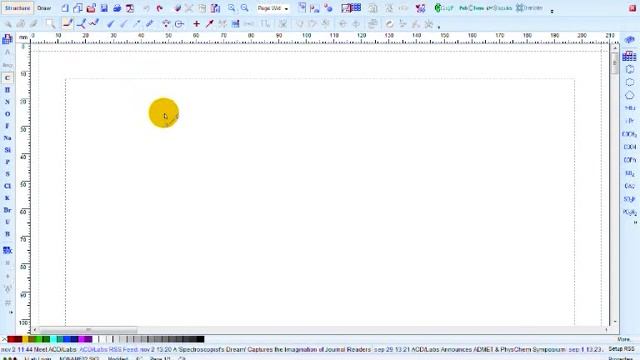Select the Nitrogen atom button
640x360 pixels.
coord(7,102)
